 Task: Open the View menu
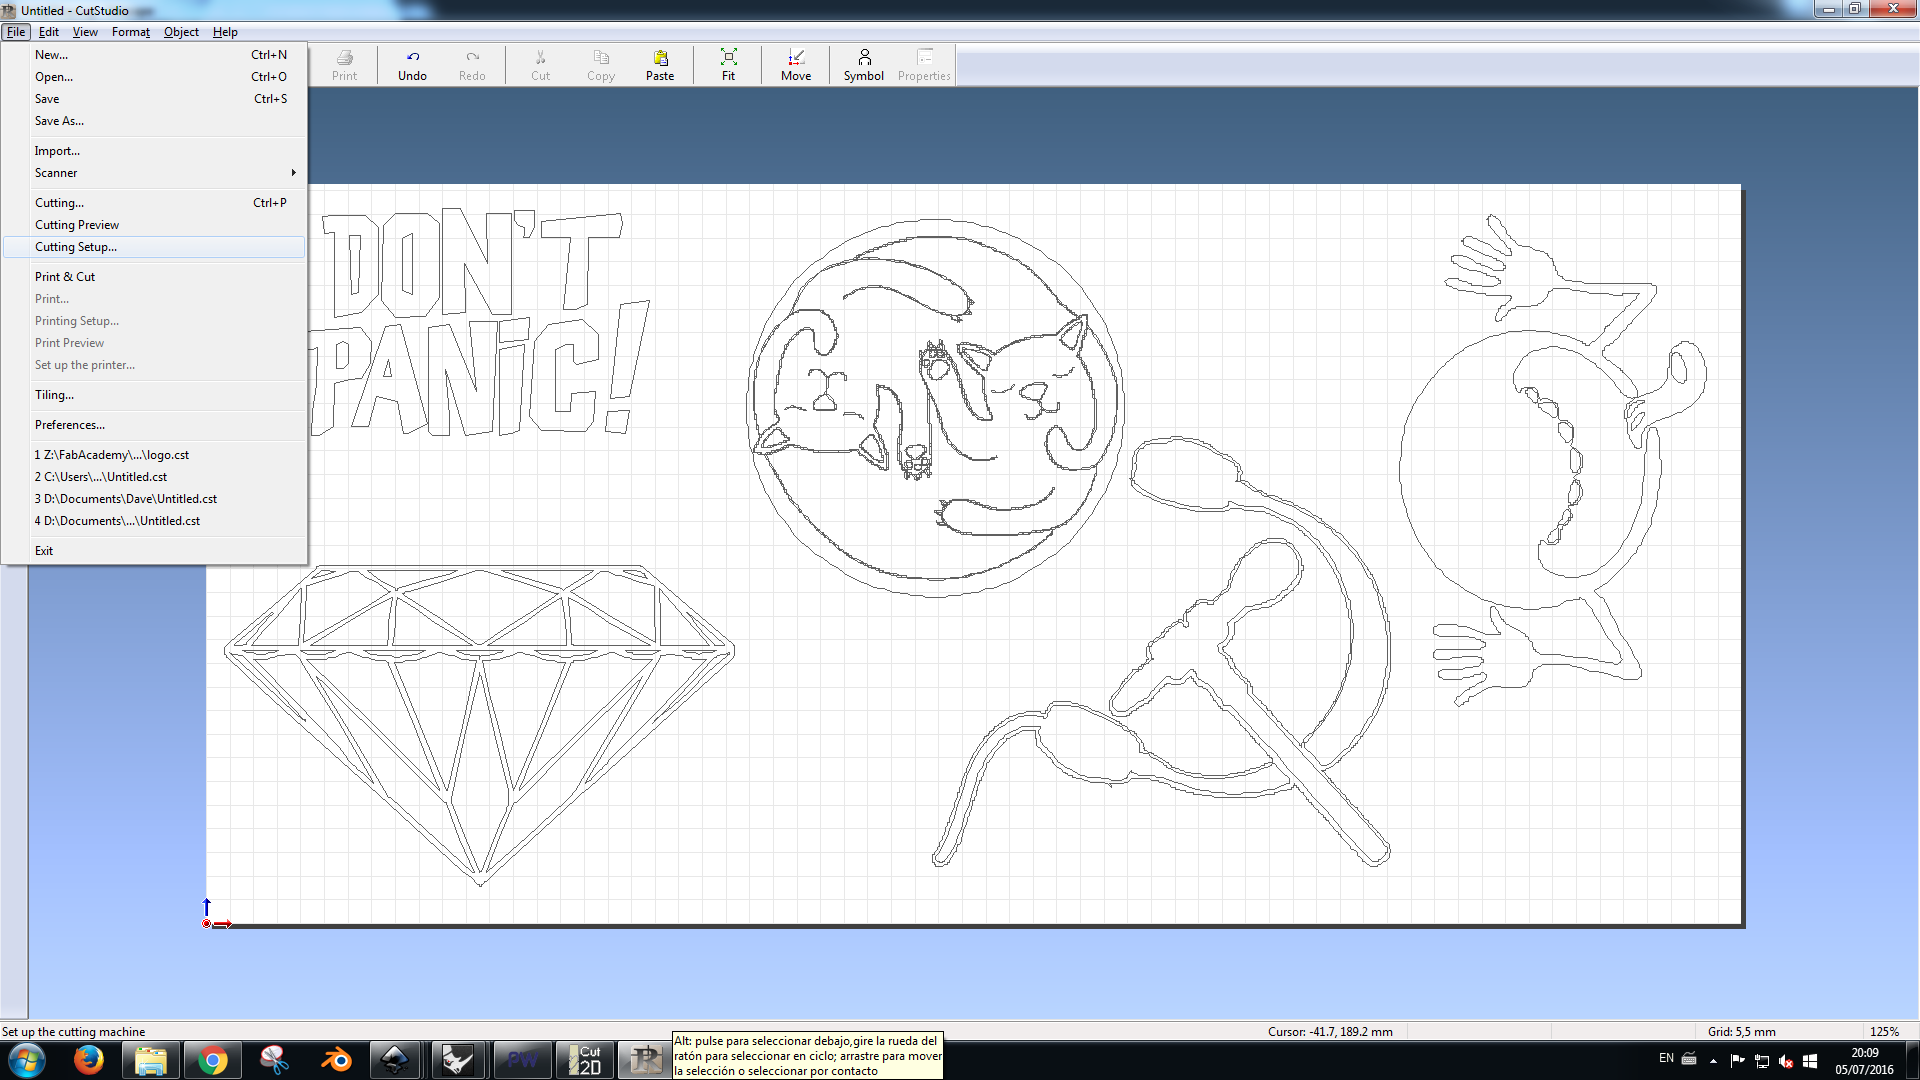coord(85,32)
